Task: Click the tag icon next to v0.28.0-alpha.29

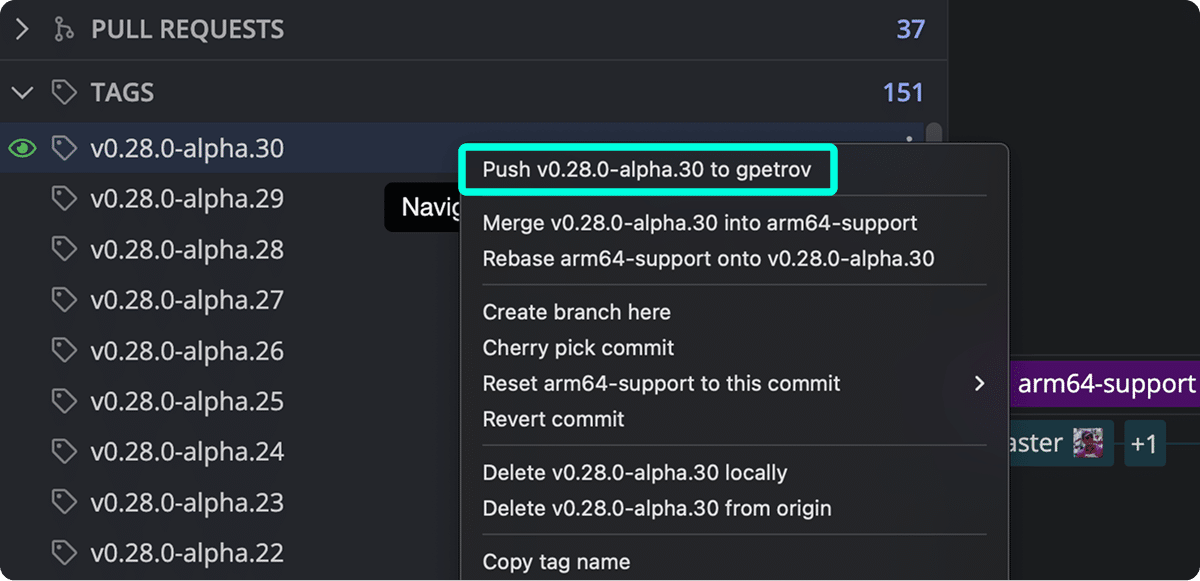Action: click(x=63, y=198)
